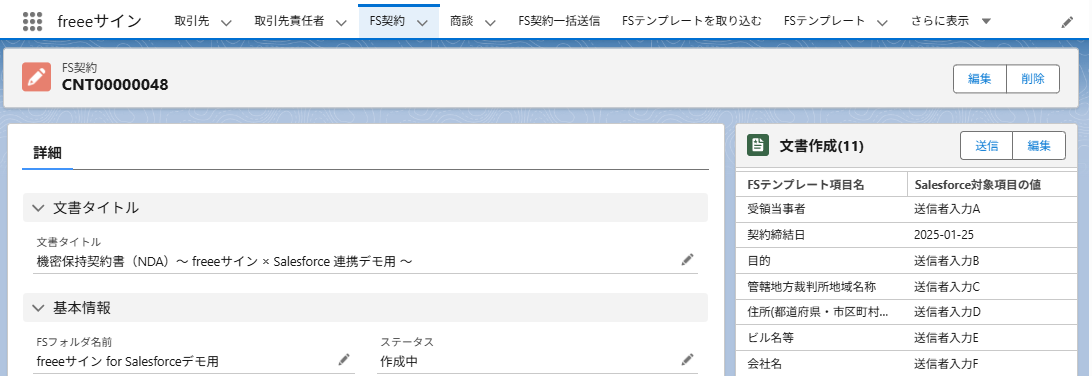Click the green 文書作成 document icon
This screenshot has height=376, width=1092.
(757, 146)
